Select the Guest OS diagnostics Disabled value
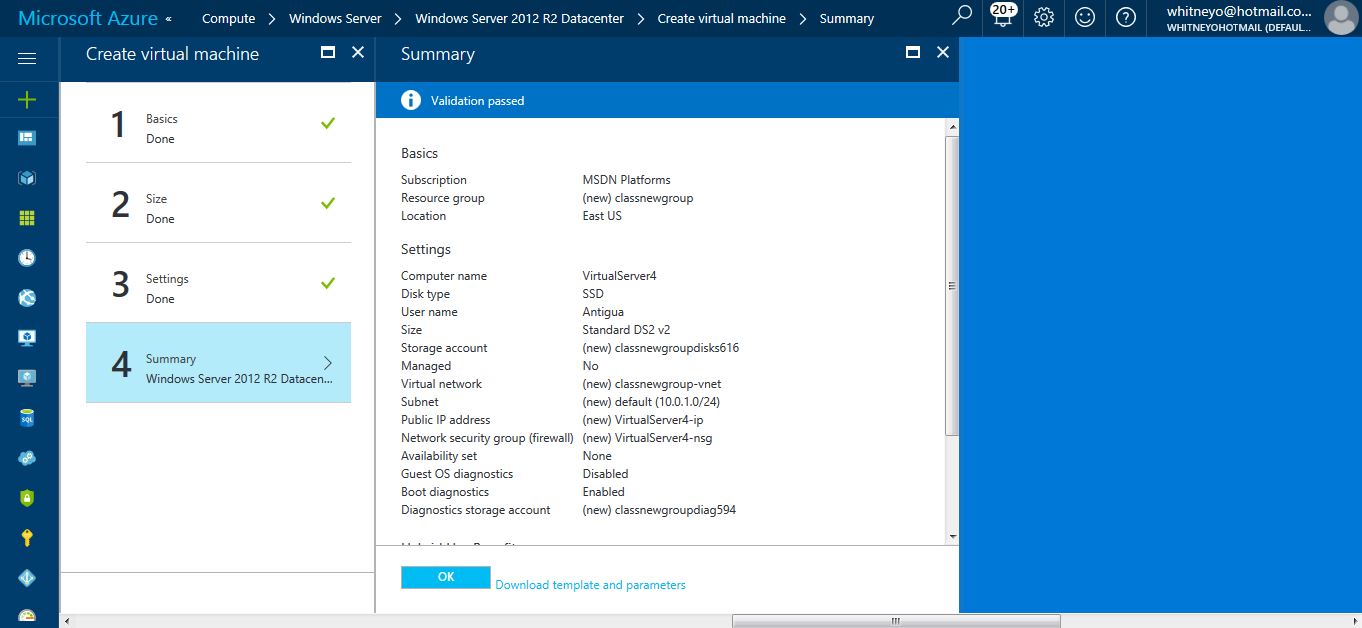 coord(605,474)
